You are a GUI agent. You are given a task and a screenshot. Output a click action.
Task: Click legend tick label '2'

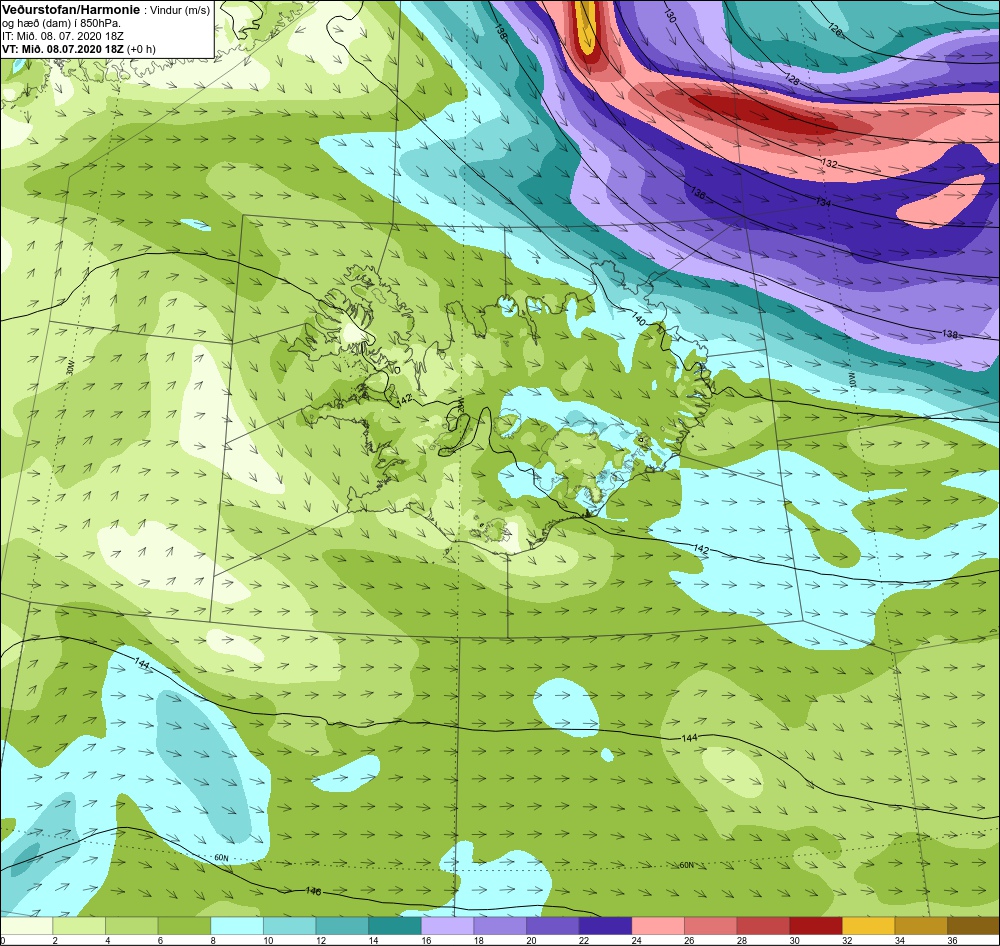pos(55,940)
